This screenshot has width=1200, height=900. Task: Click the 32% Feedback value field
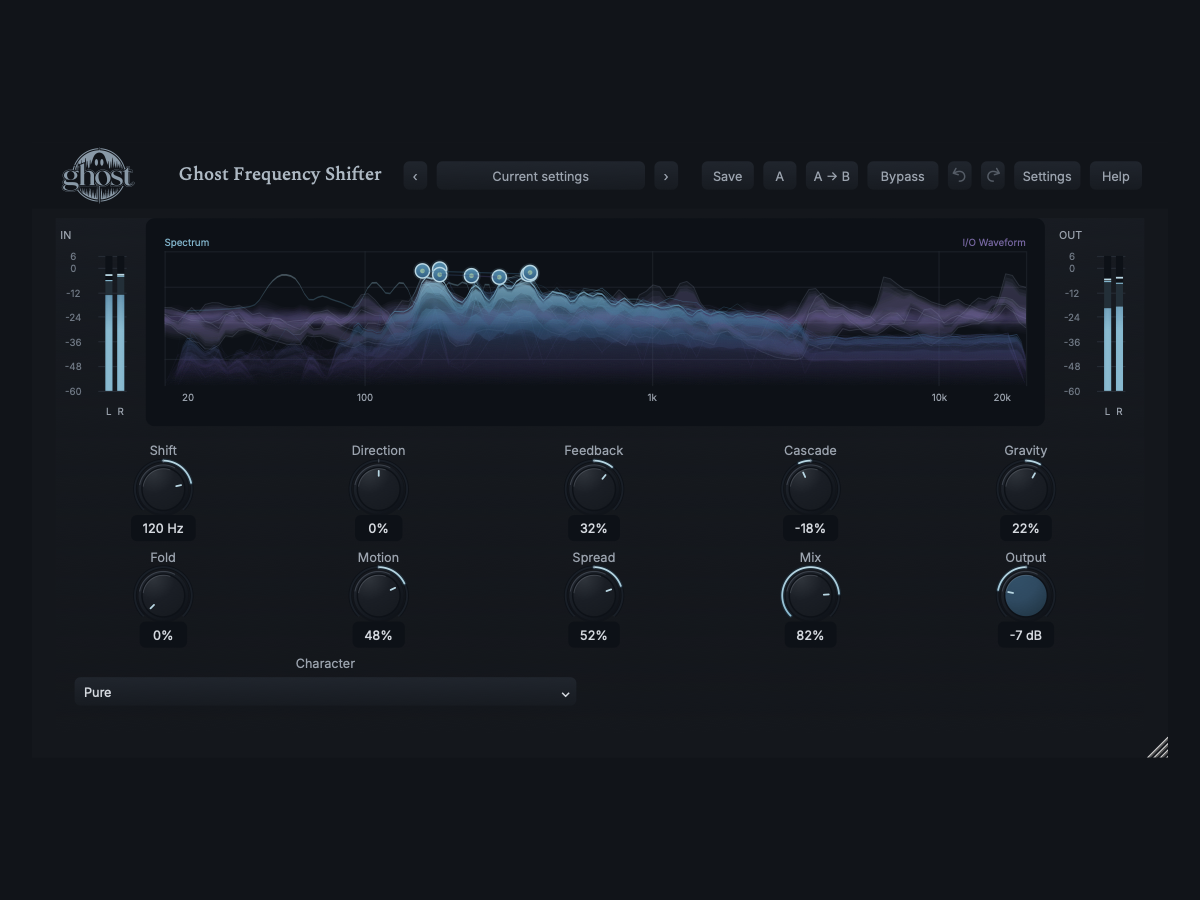pyautogui.click(x=594, y=528)
